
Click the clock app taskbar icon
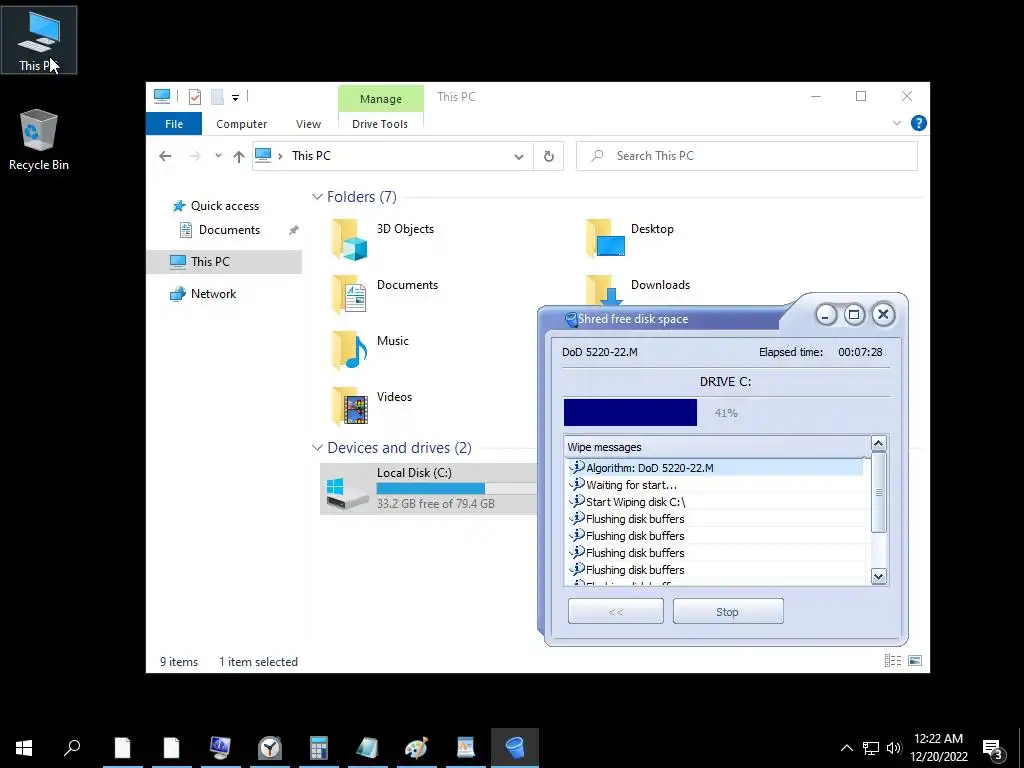pos(269,748)
